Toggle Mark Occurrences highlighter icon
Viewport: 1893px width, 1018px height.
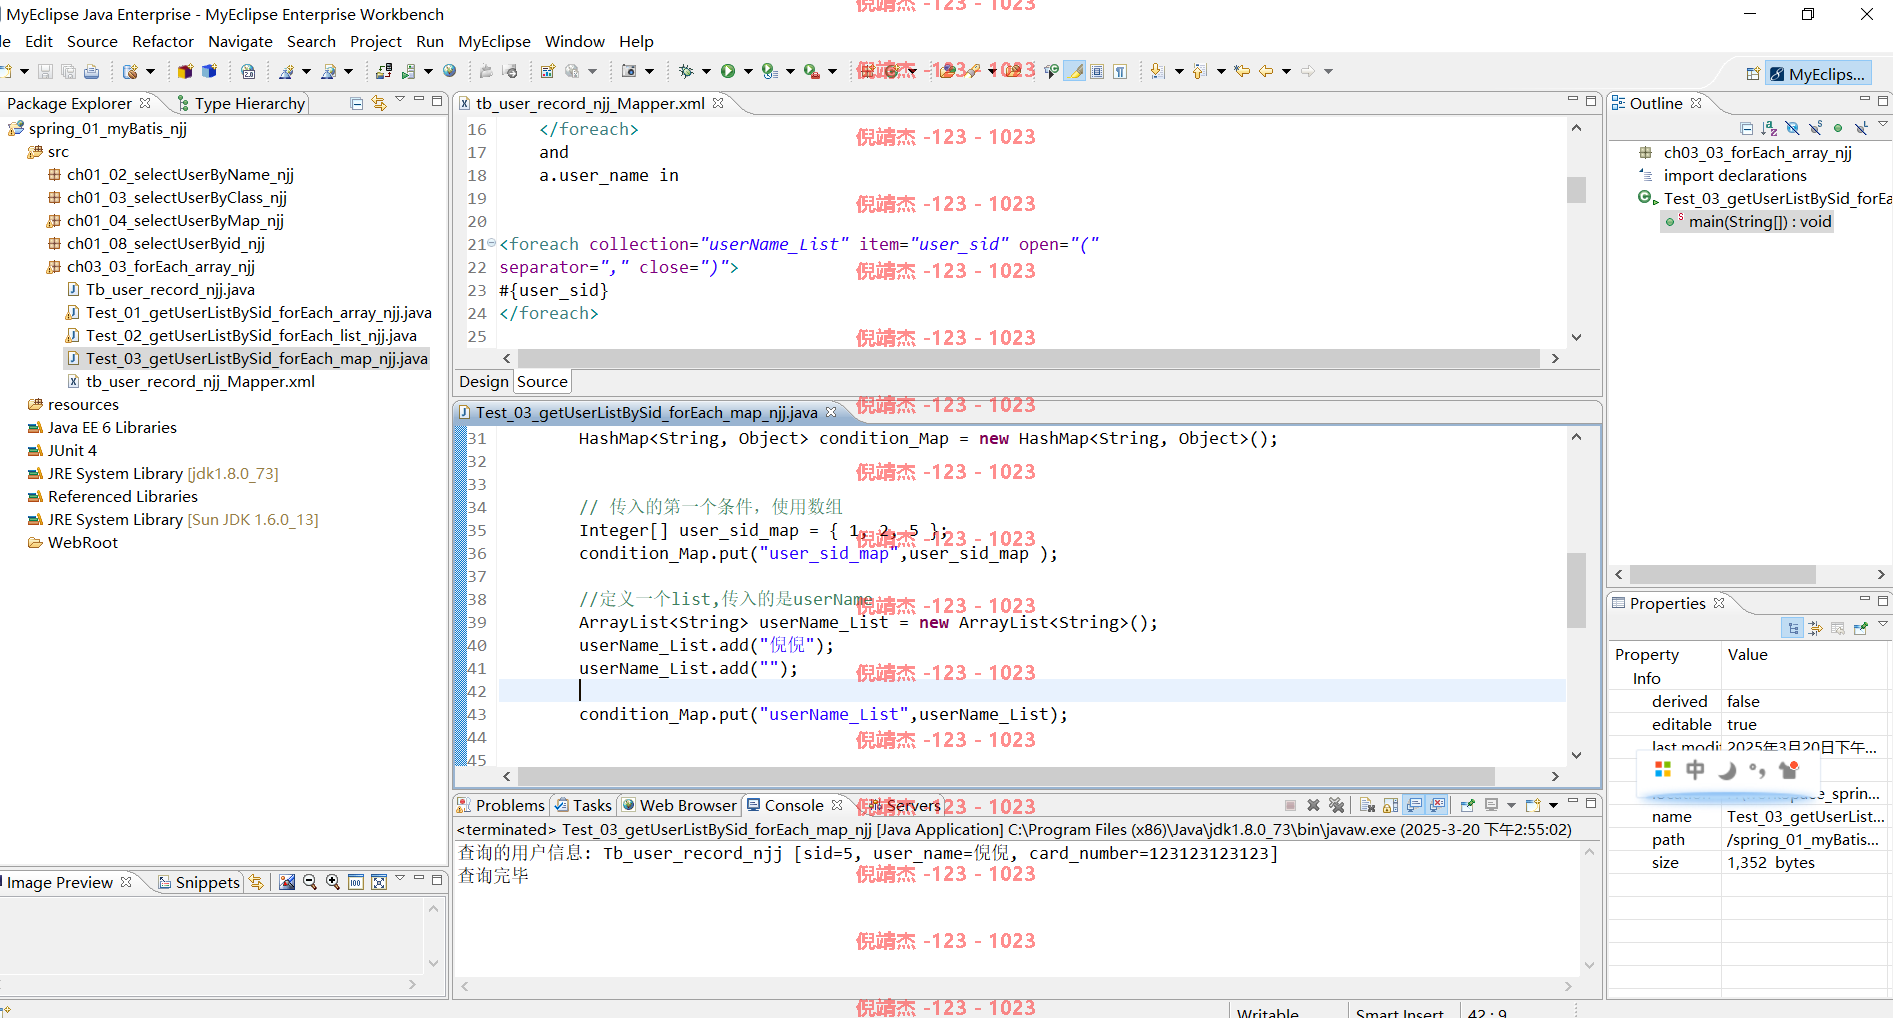pos(1075,71)
